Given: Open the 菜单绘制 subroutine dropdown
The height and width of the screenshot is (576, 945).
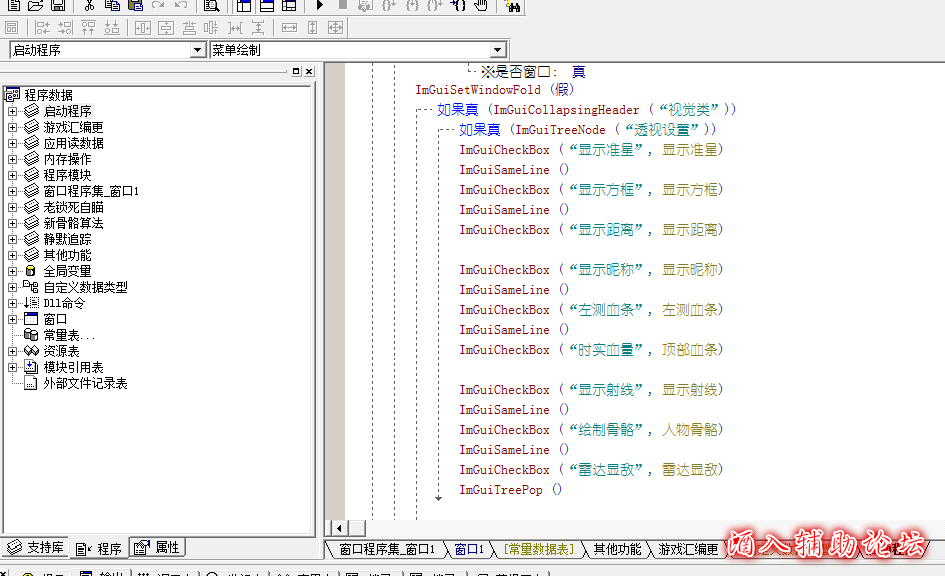Looking at the screenshot, I should click(x=498, y=50).
